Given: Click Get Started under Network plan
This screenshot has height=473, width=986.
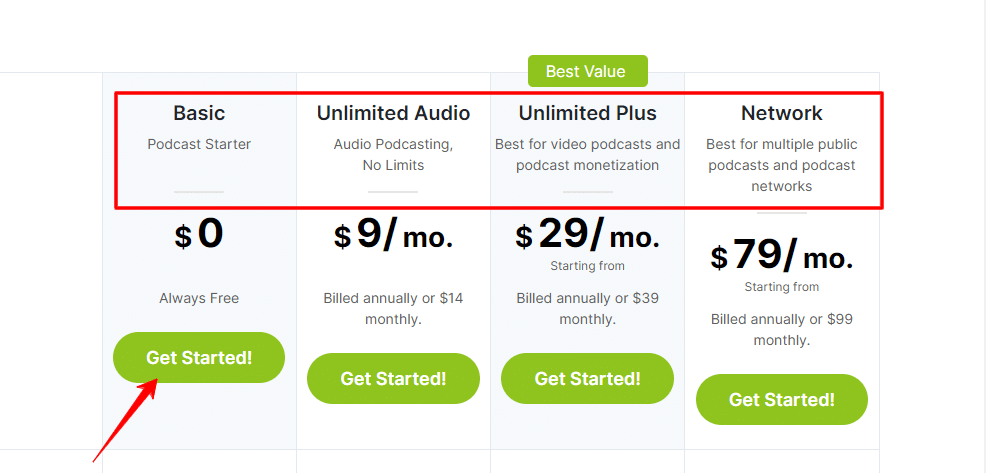Looking at the screenshot, I should pos(782,399).
